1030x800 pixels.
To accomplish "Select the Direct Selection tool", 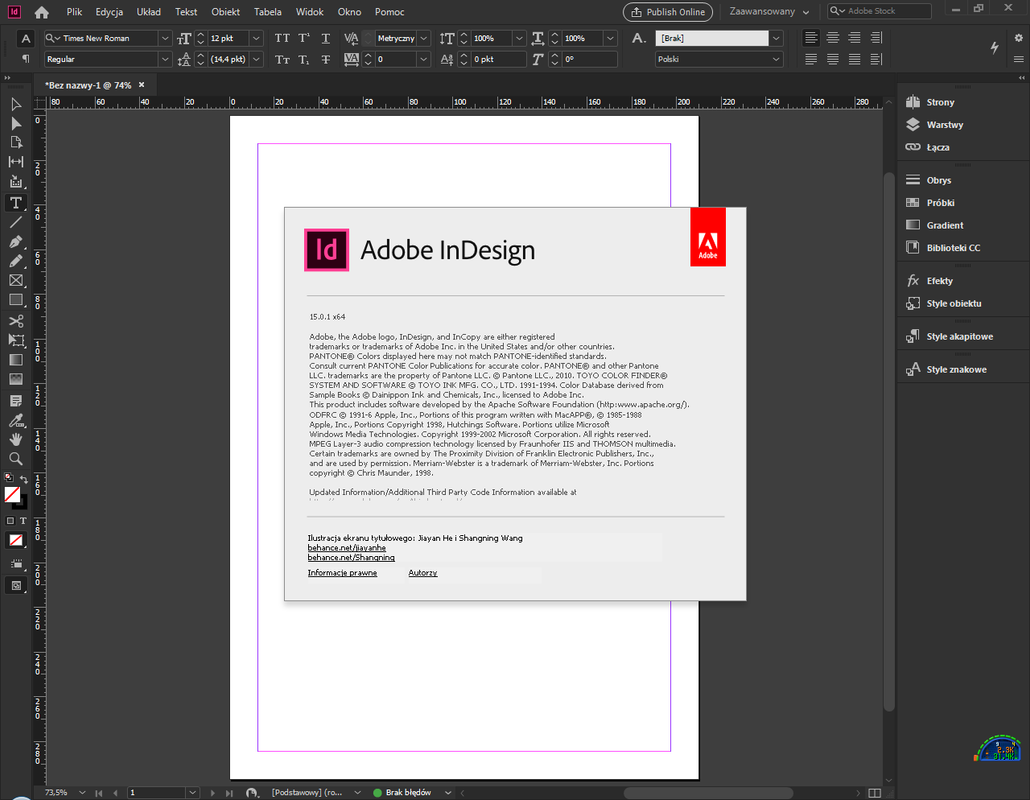I will pos(16,123).
